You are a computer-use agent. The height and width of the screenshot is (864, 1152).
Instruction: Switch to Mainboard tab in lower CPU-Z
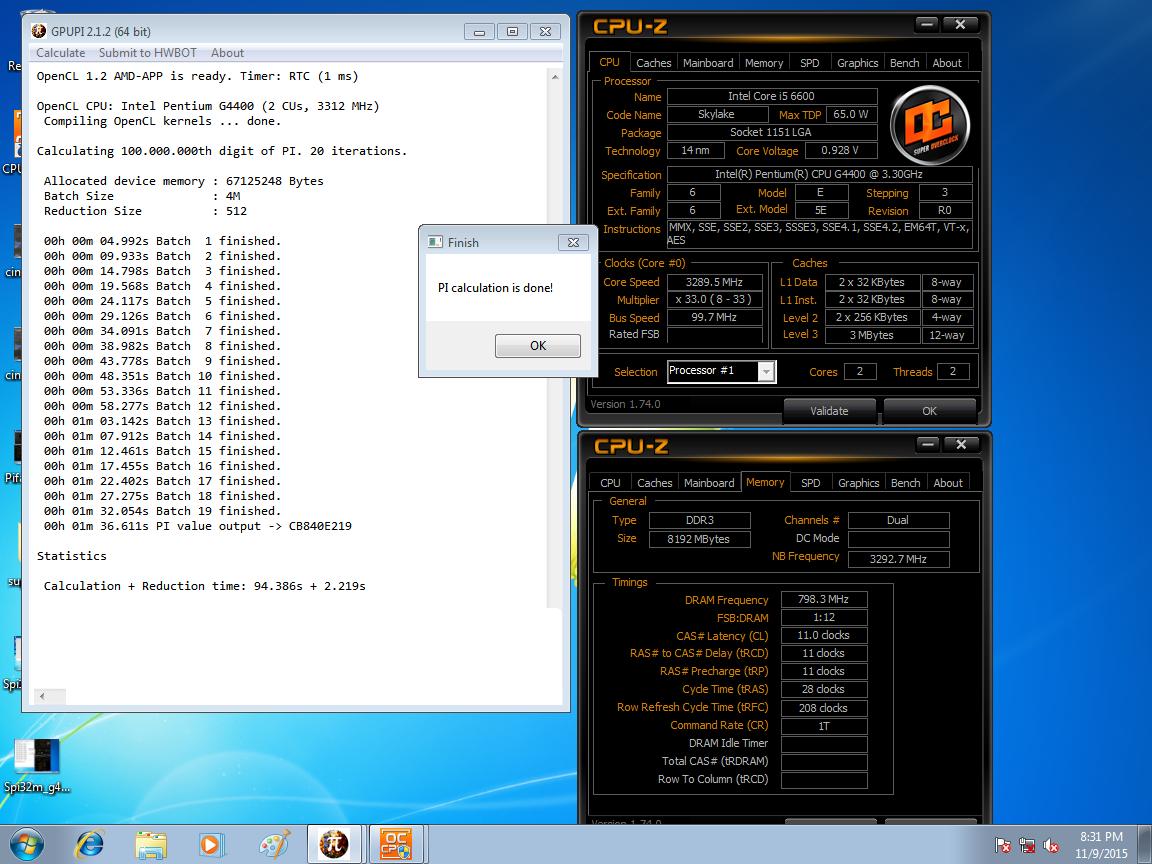[708, 483]
